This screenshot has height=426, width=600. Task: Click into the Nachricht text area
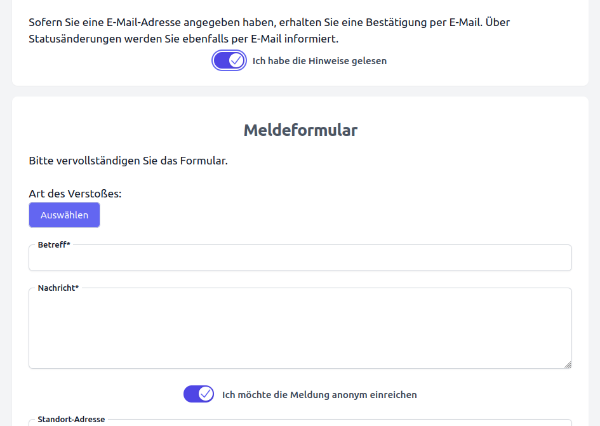(300, 330)
